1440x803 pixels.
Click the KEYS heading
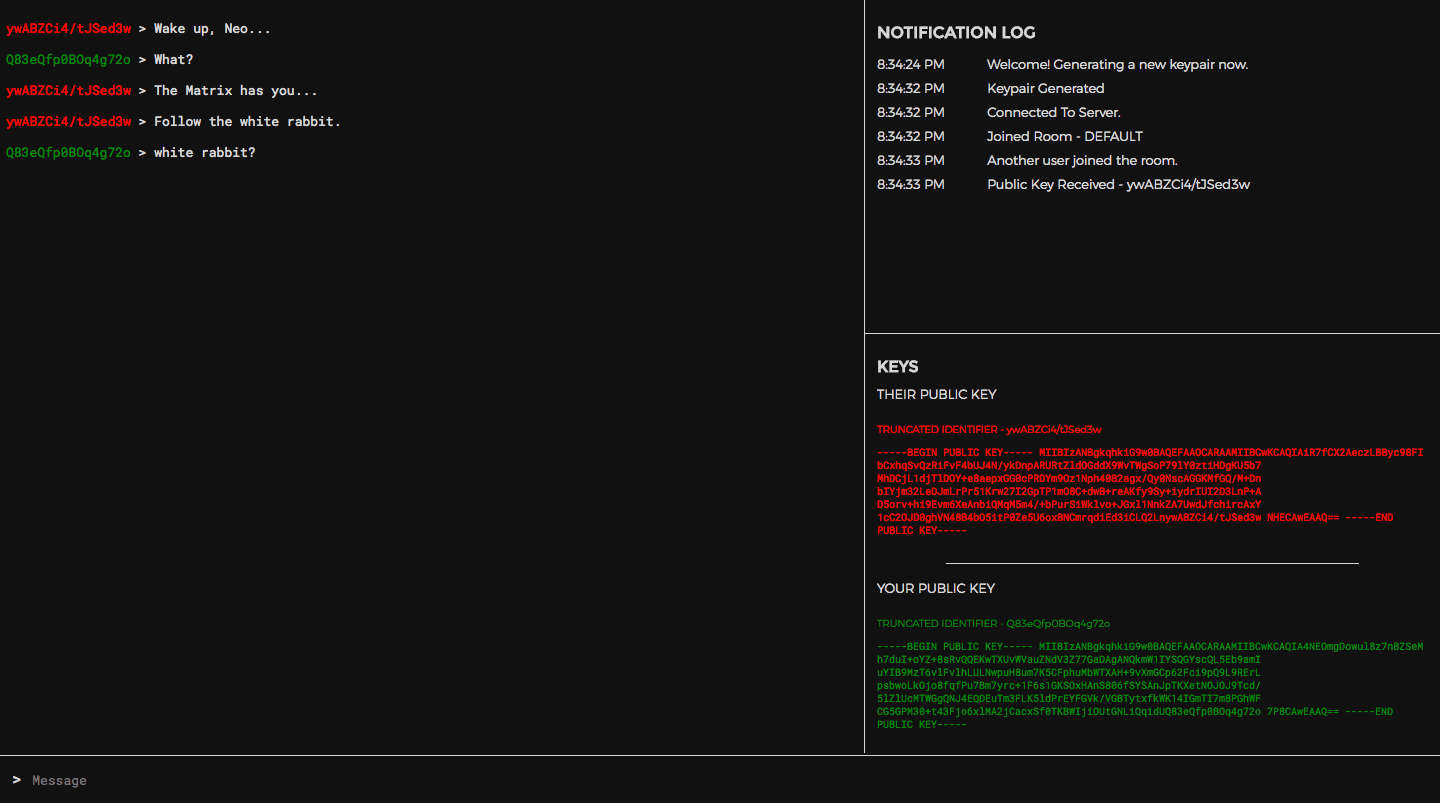(x=898, y=367)
